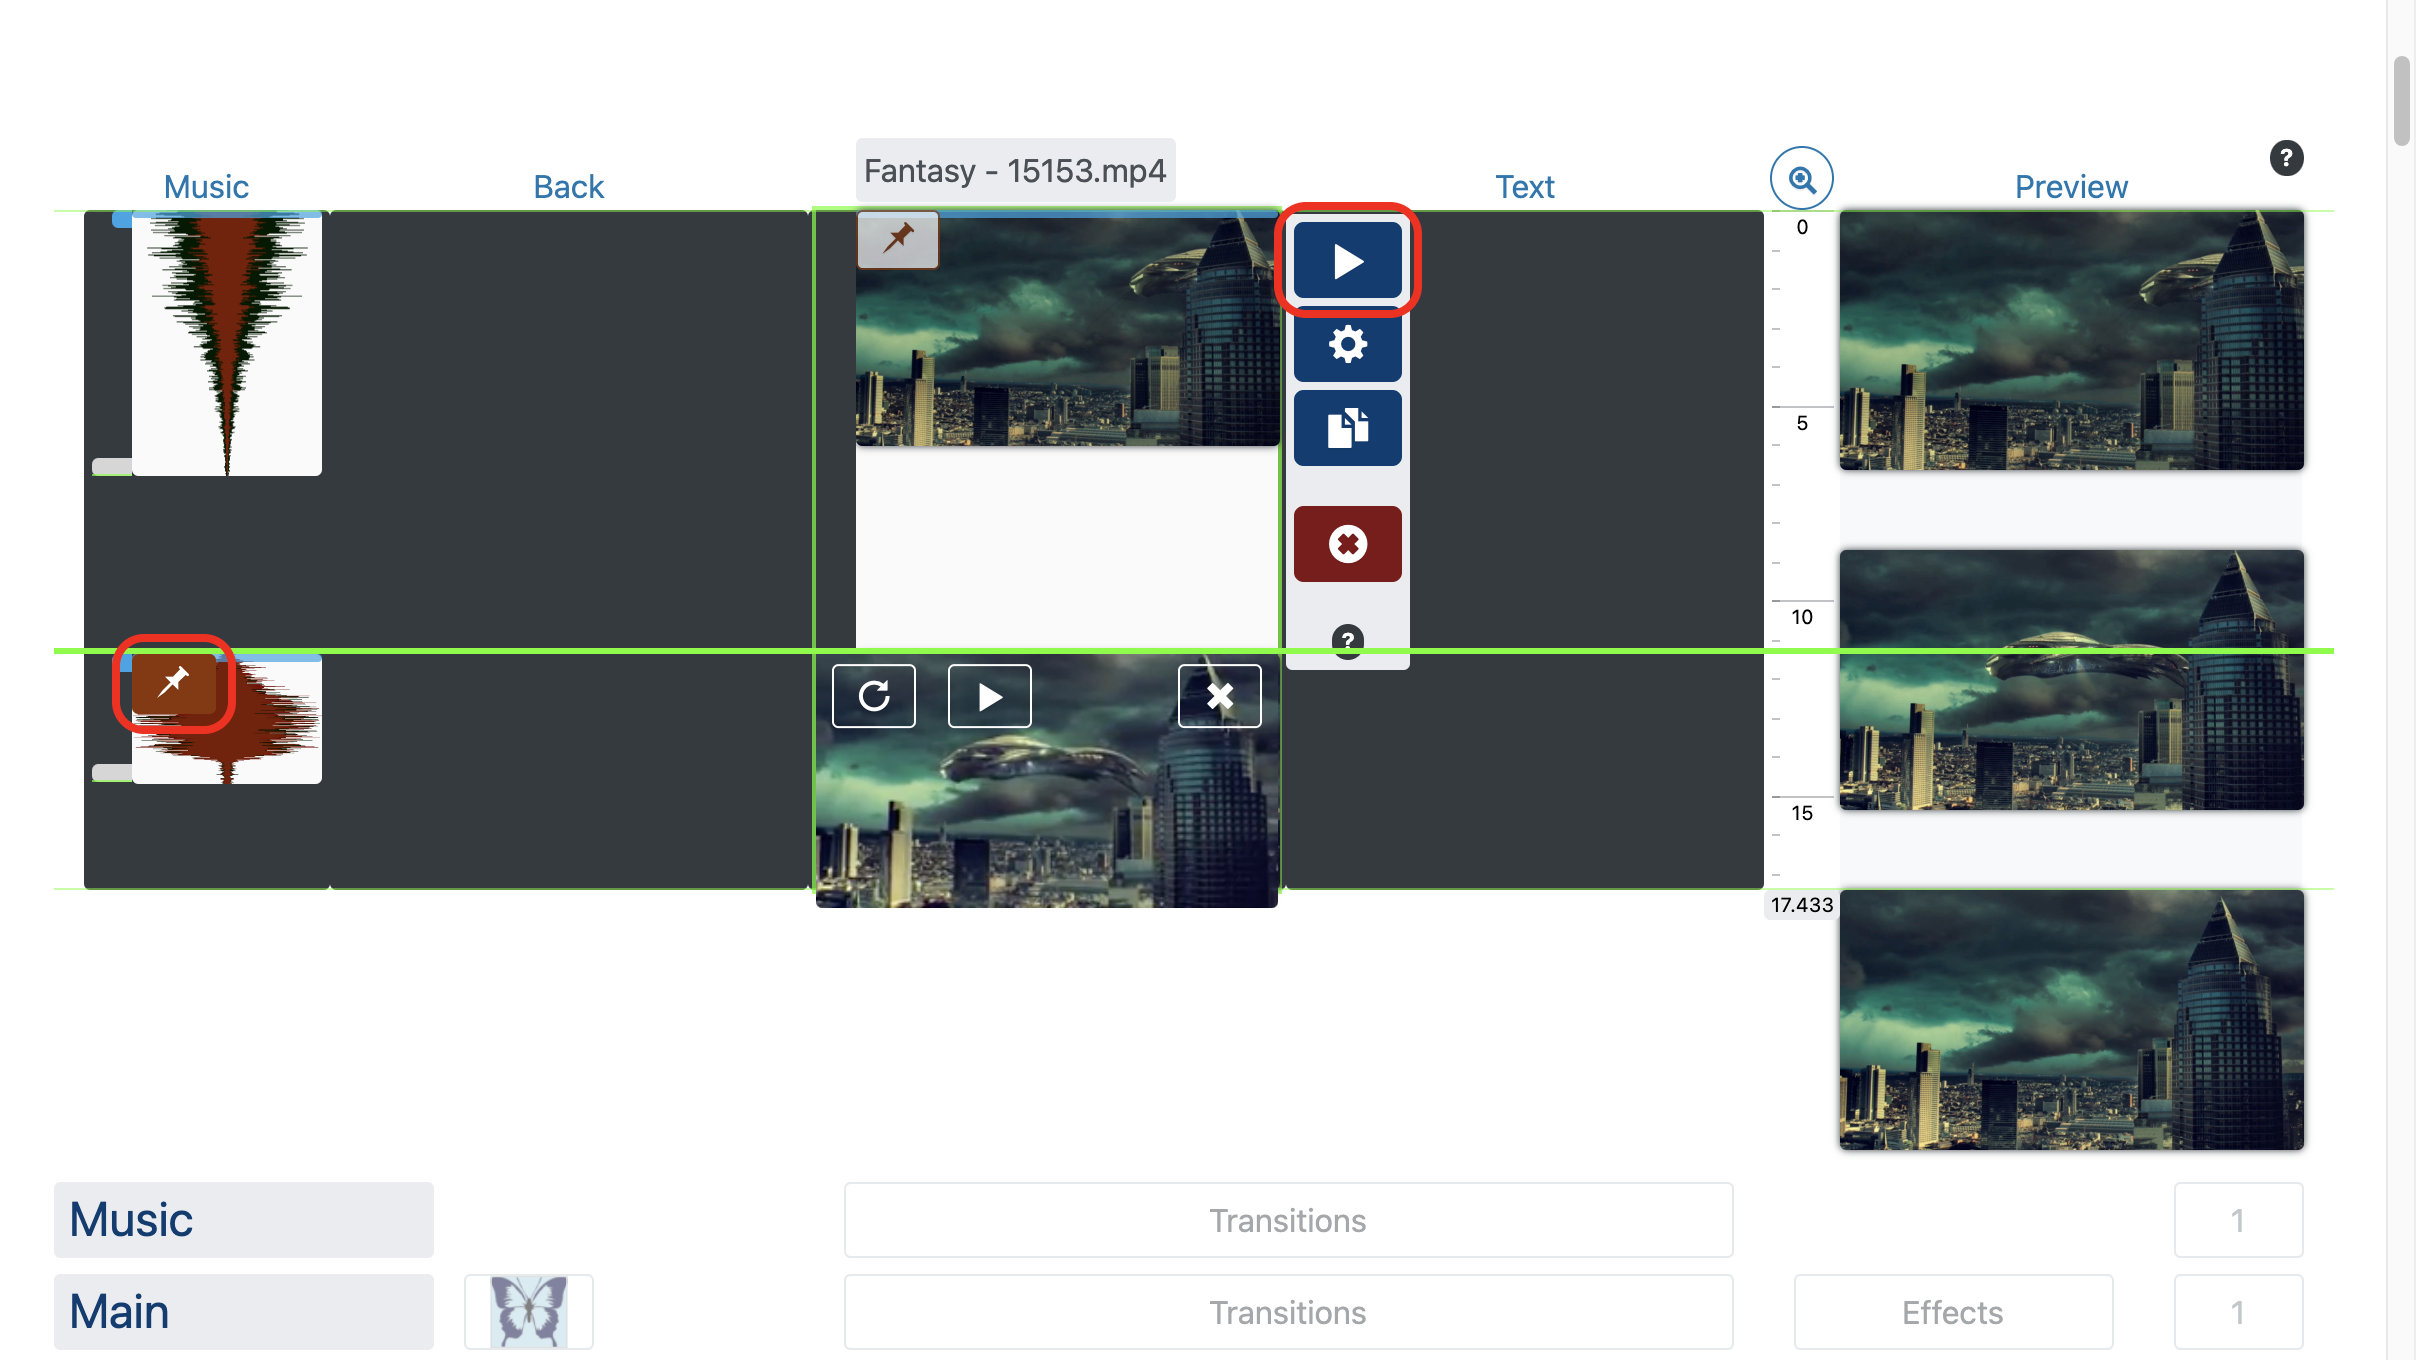Open clip settings gear menu
2416x1360 pixels.
(1347, 345)
